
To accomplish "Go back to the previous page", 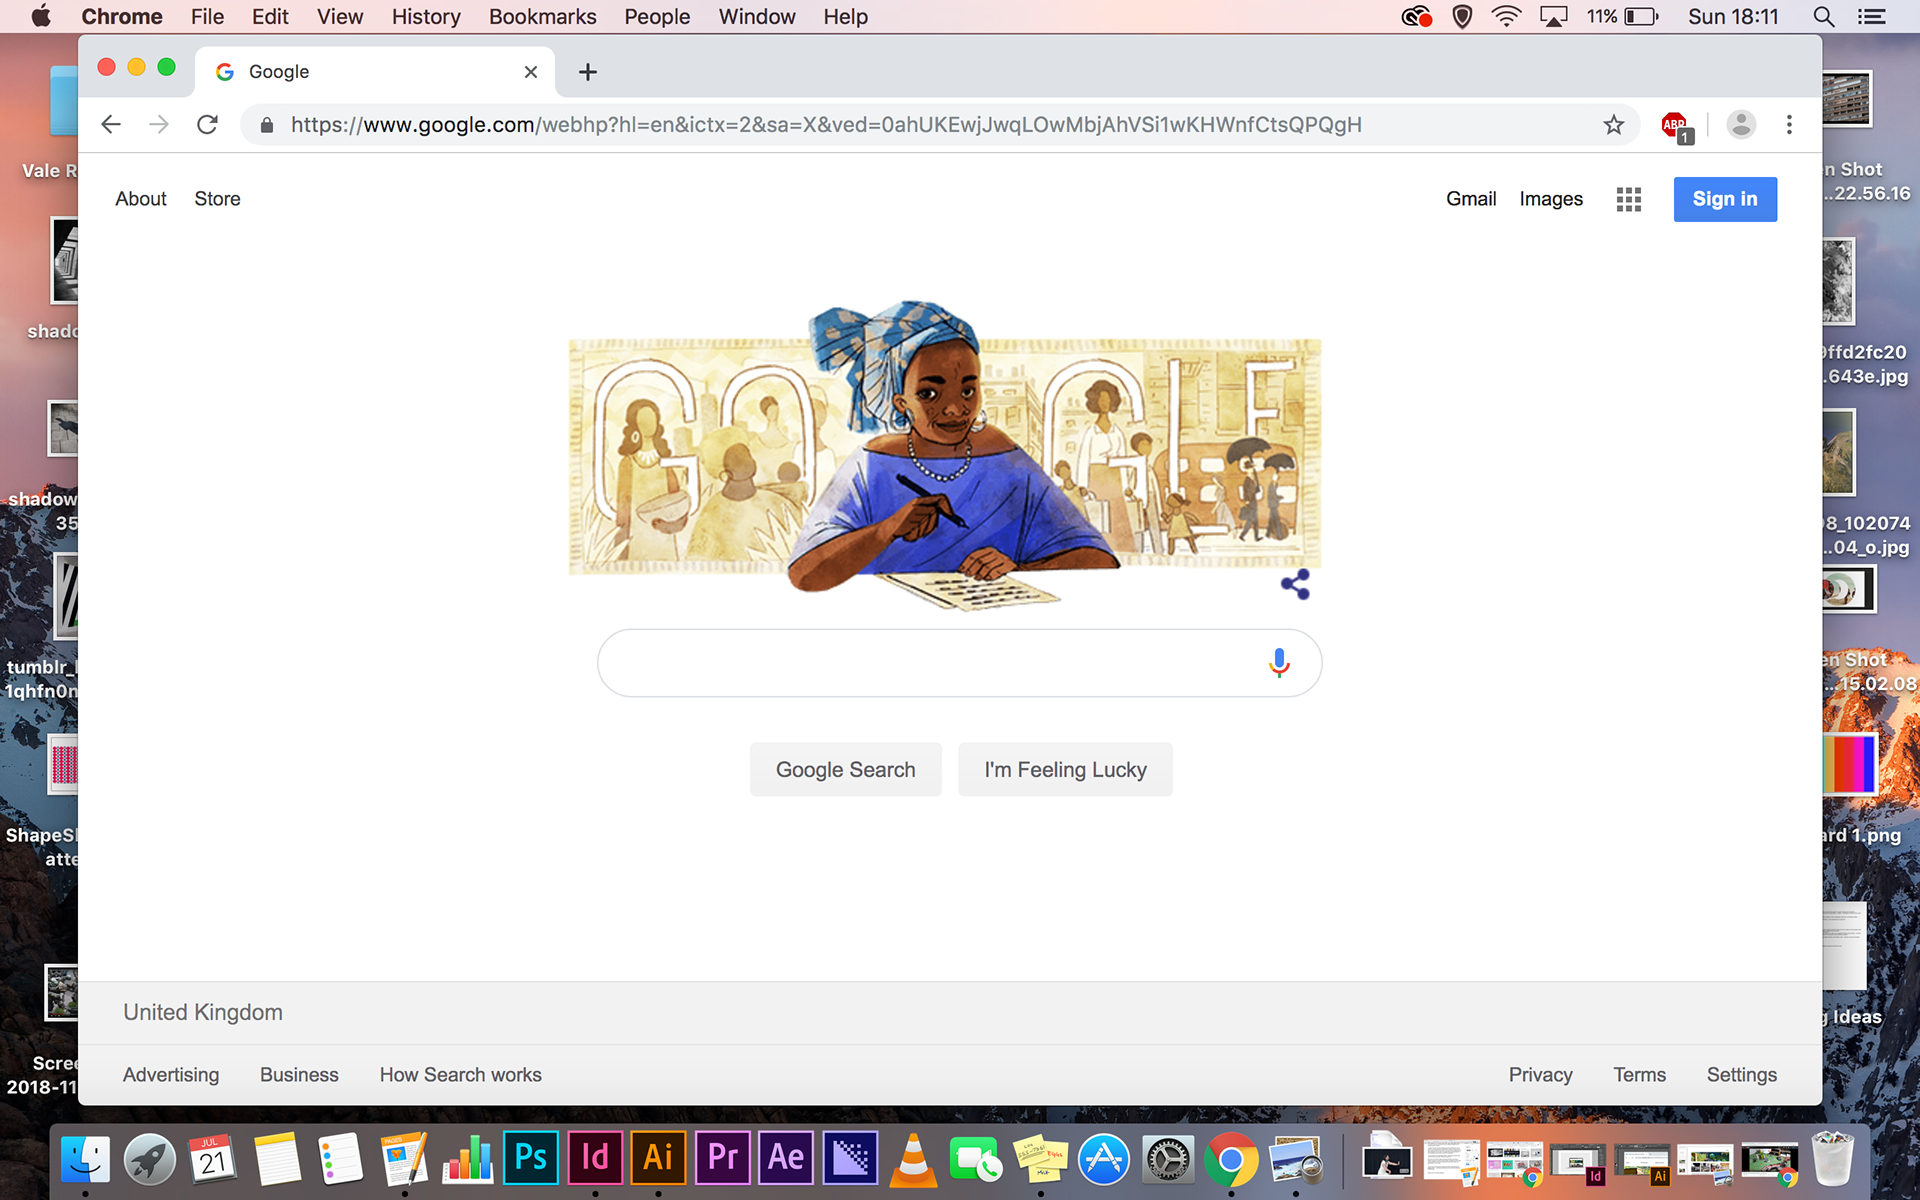I will pyautogui.click(x=111, y=125).
